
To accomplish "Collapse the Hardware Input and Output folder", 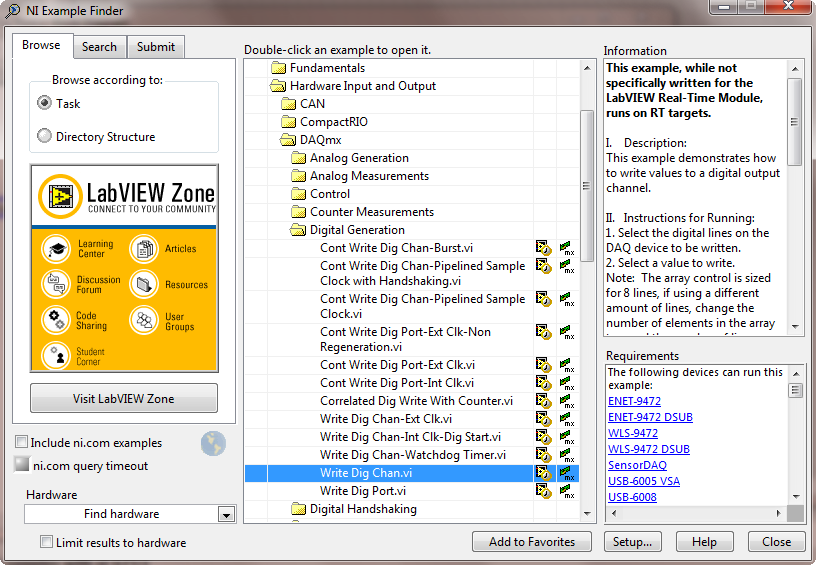I will point(278,86).
